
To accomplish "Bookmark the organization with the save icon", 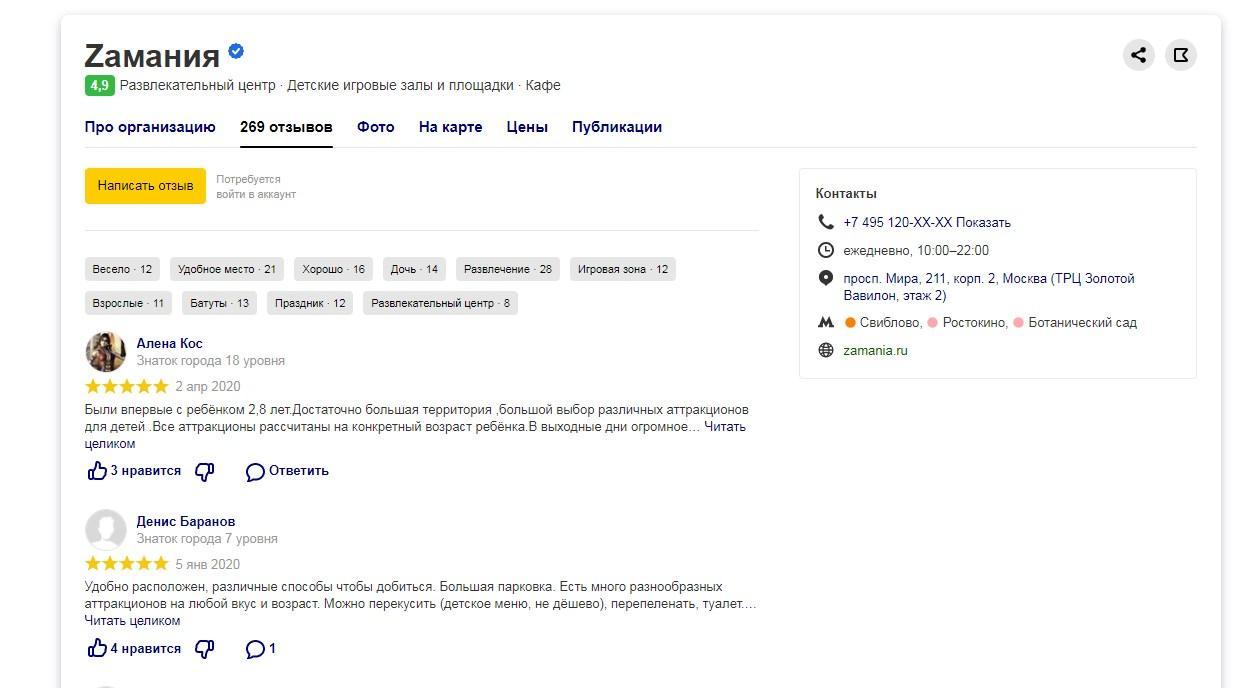I will (x=1181, y=55).
